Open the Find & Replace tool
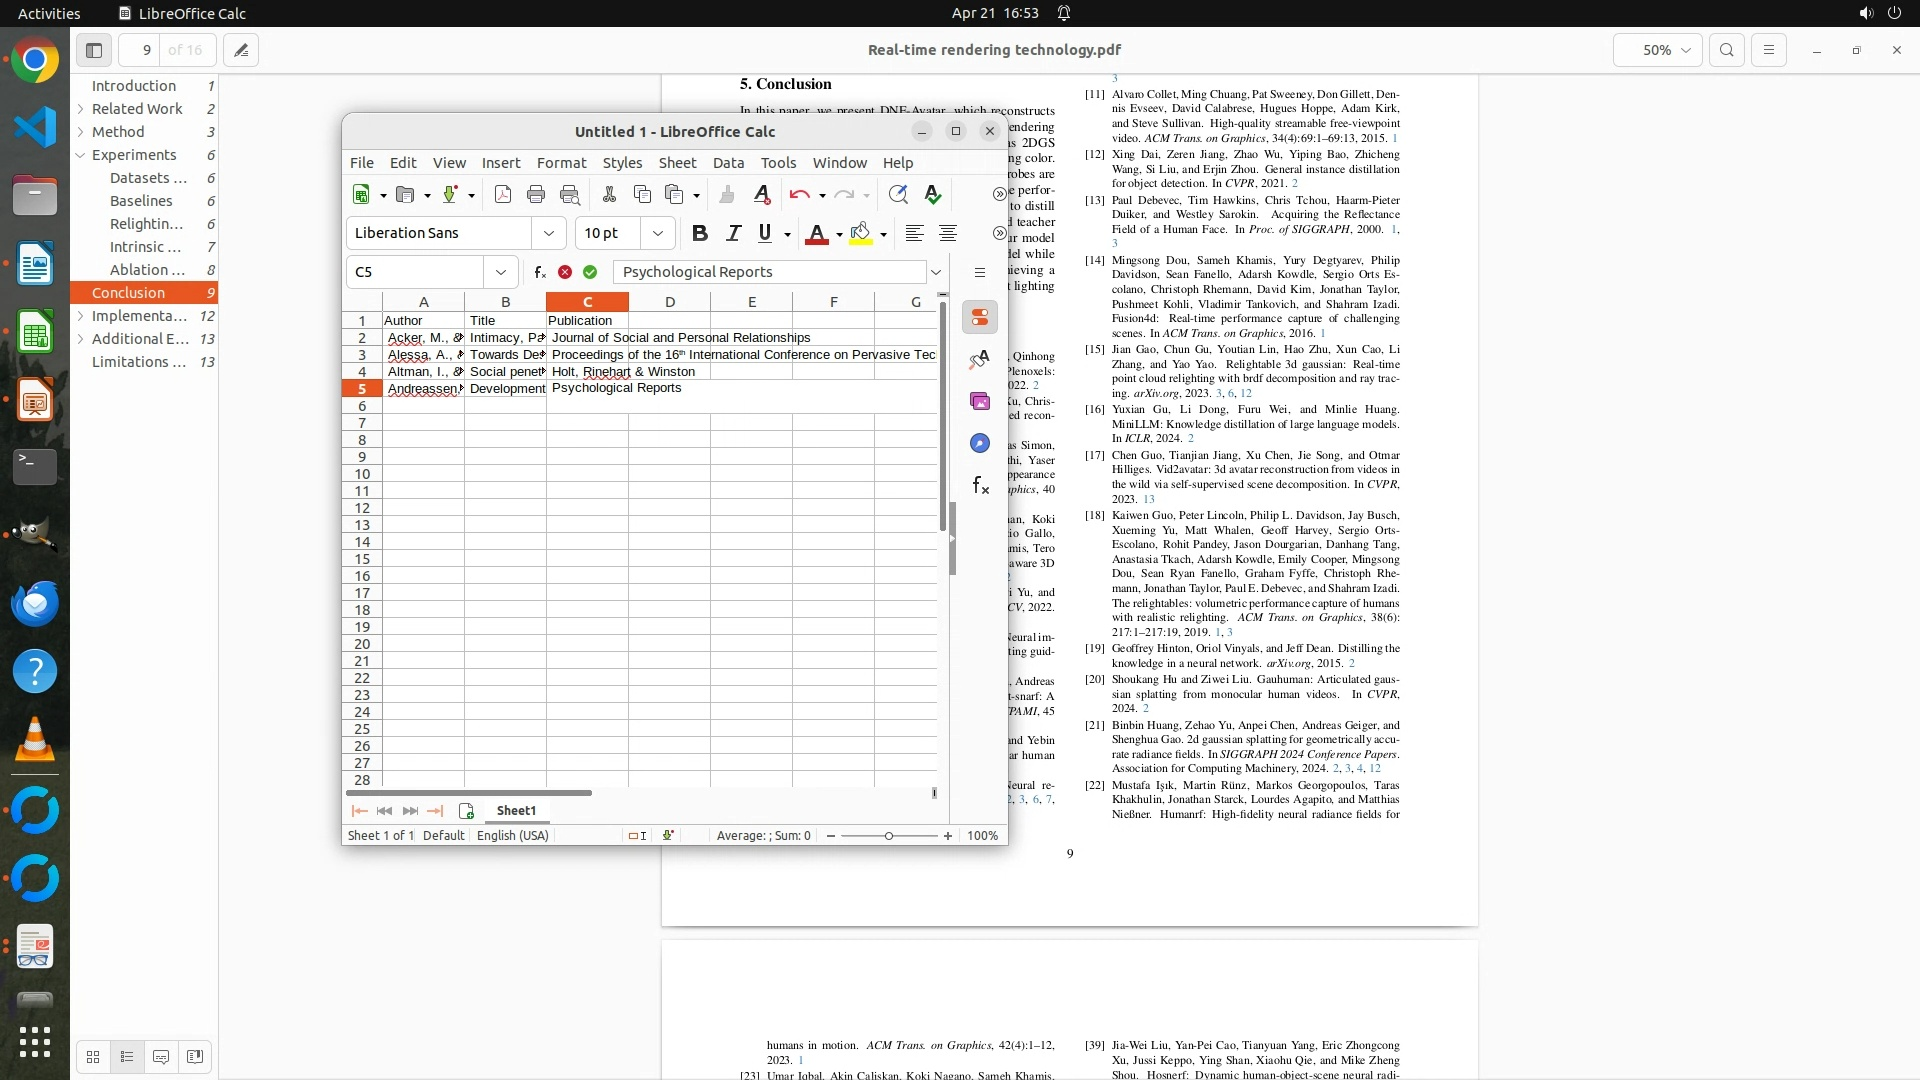This screenshot has height=1080, width=1920. click(x=898, y=195)
